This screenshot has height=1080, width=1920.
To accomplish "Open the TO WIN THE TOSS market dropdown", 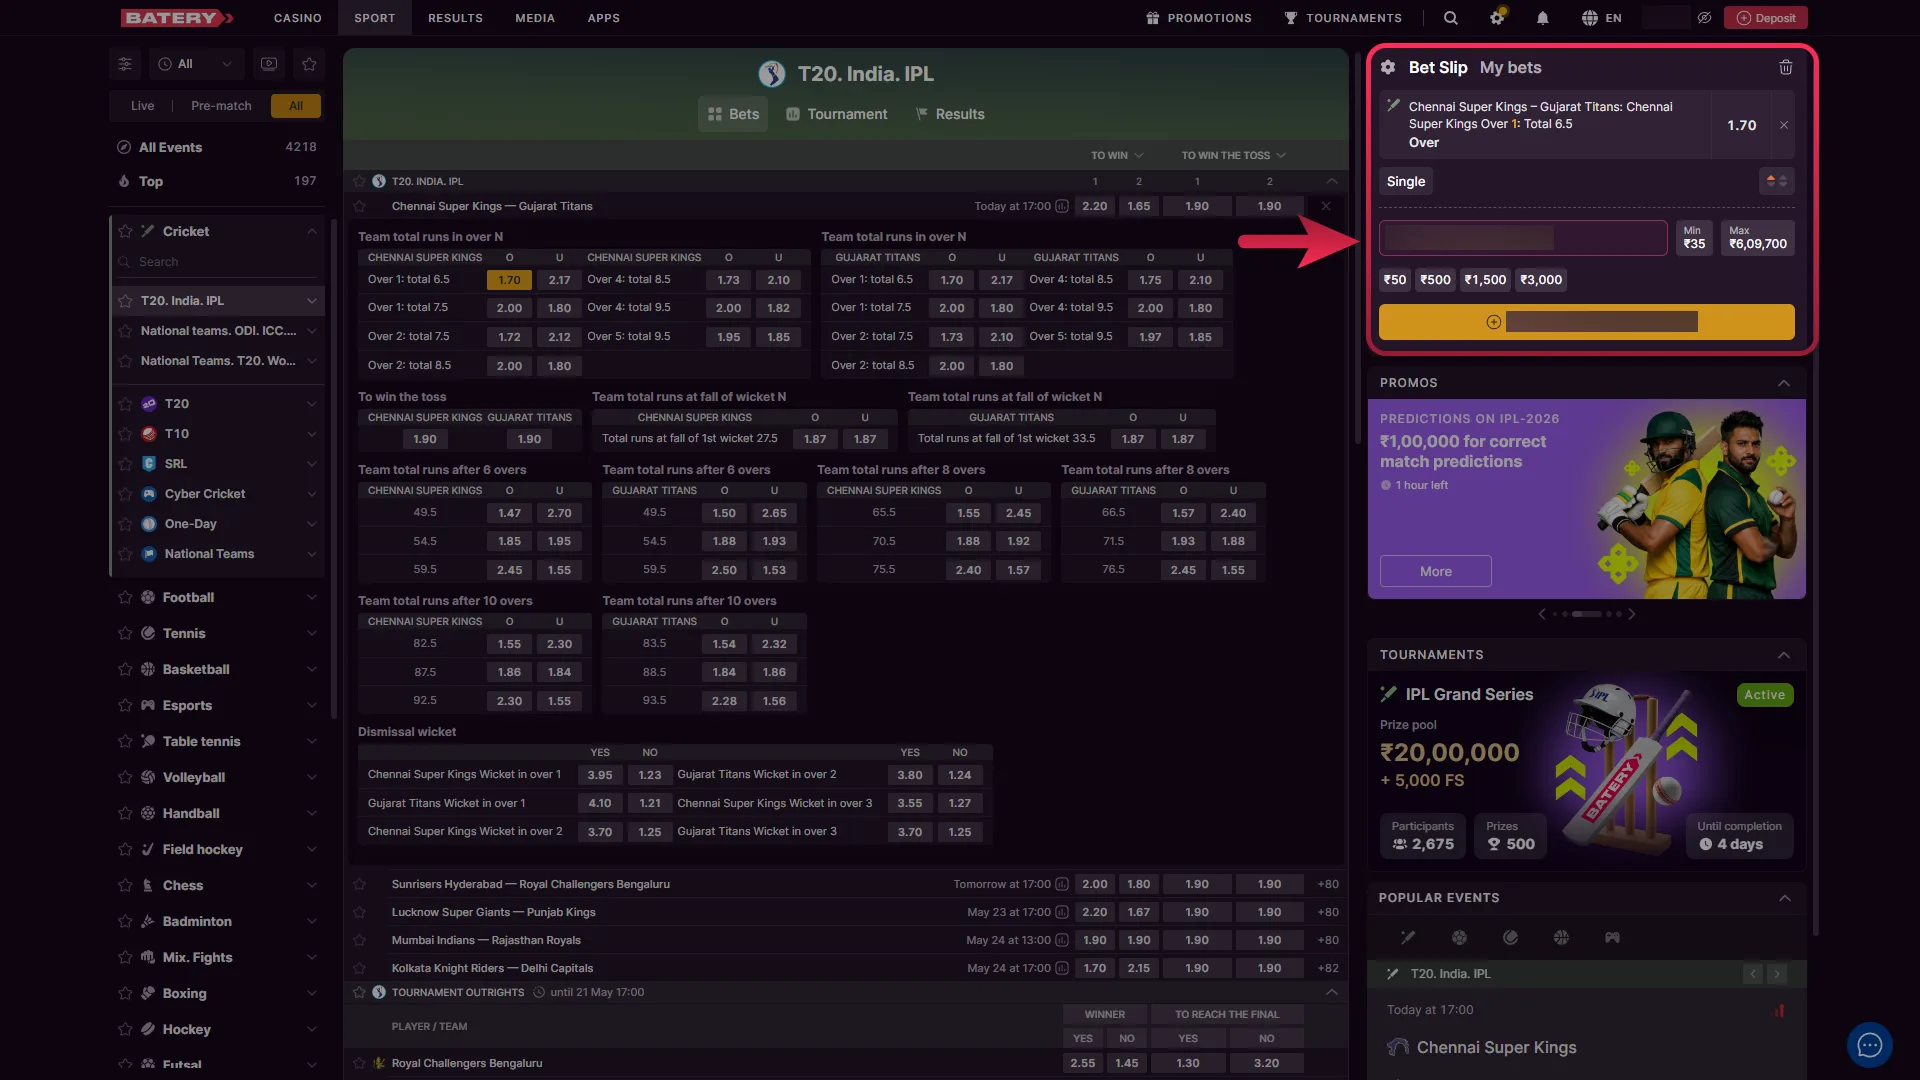I will (x=1233, y=155).
